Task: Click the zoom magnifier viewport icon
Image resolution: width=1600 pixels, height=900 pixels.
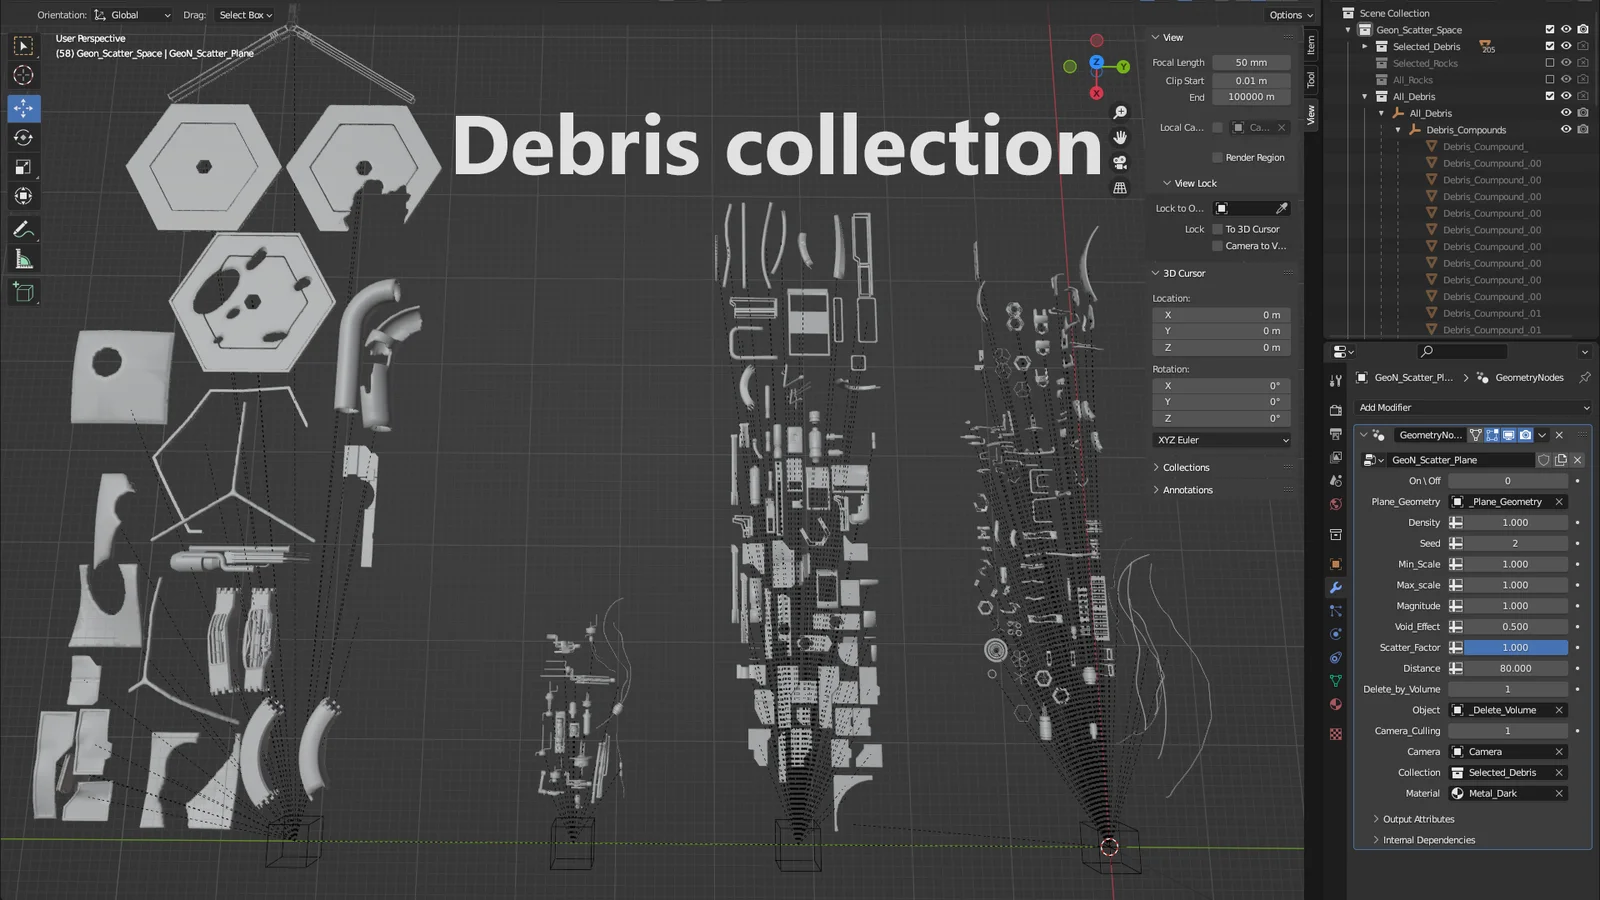Action: pyautogui.click(x=1120, y=112)
